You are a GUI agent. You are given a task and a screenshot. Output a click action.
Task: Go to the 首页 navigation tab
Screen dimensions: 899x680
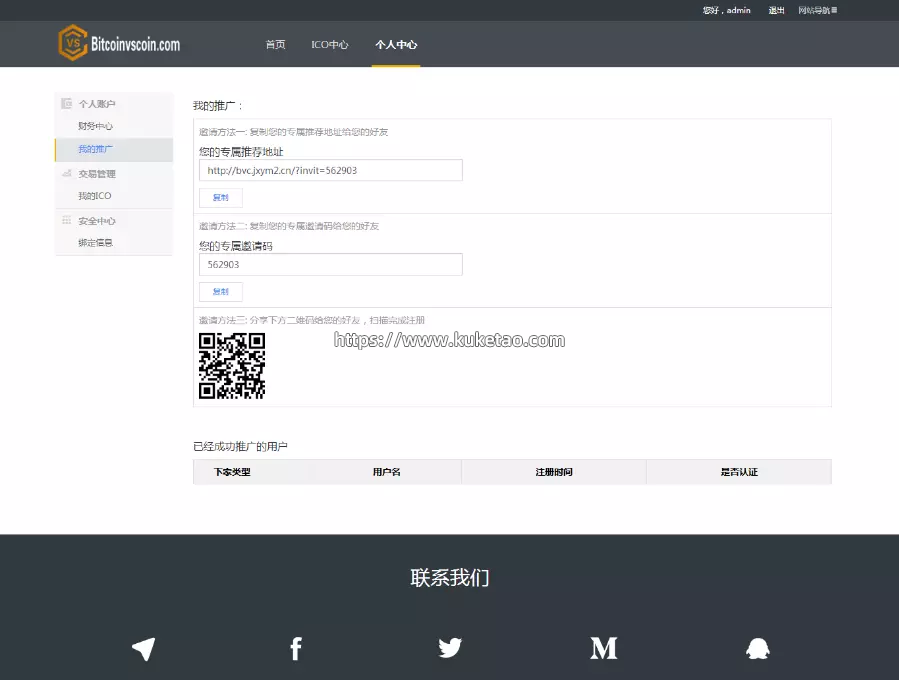pyautogui.click(x=275, y=45)
